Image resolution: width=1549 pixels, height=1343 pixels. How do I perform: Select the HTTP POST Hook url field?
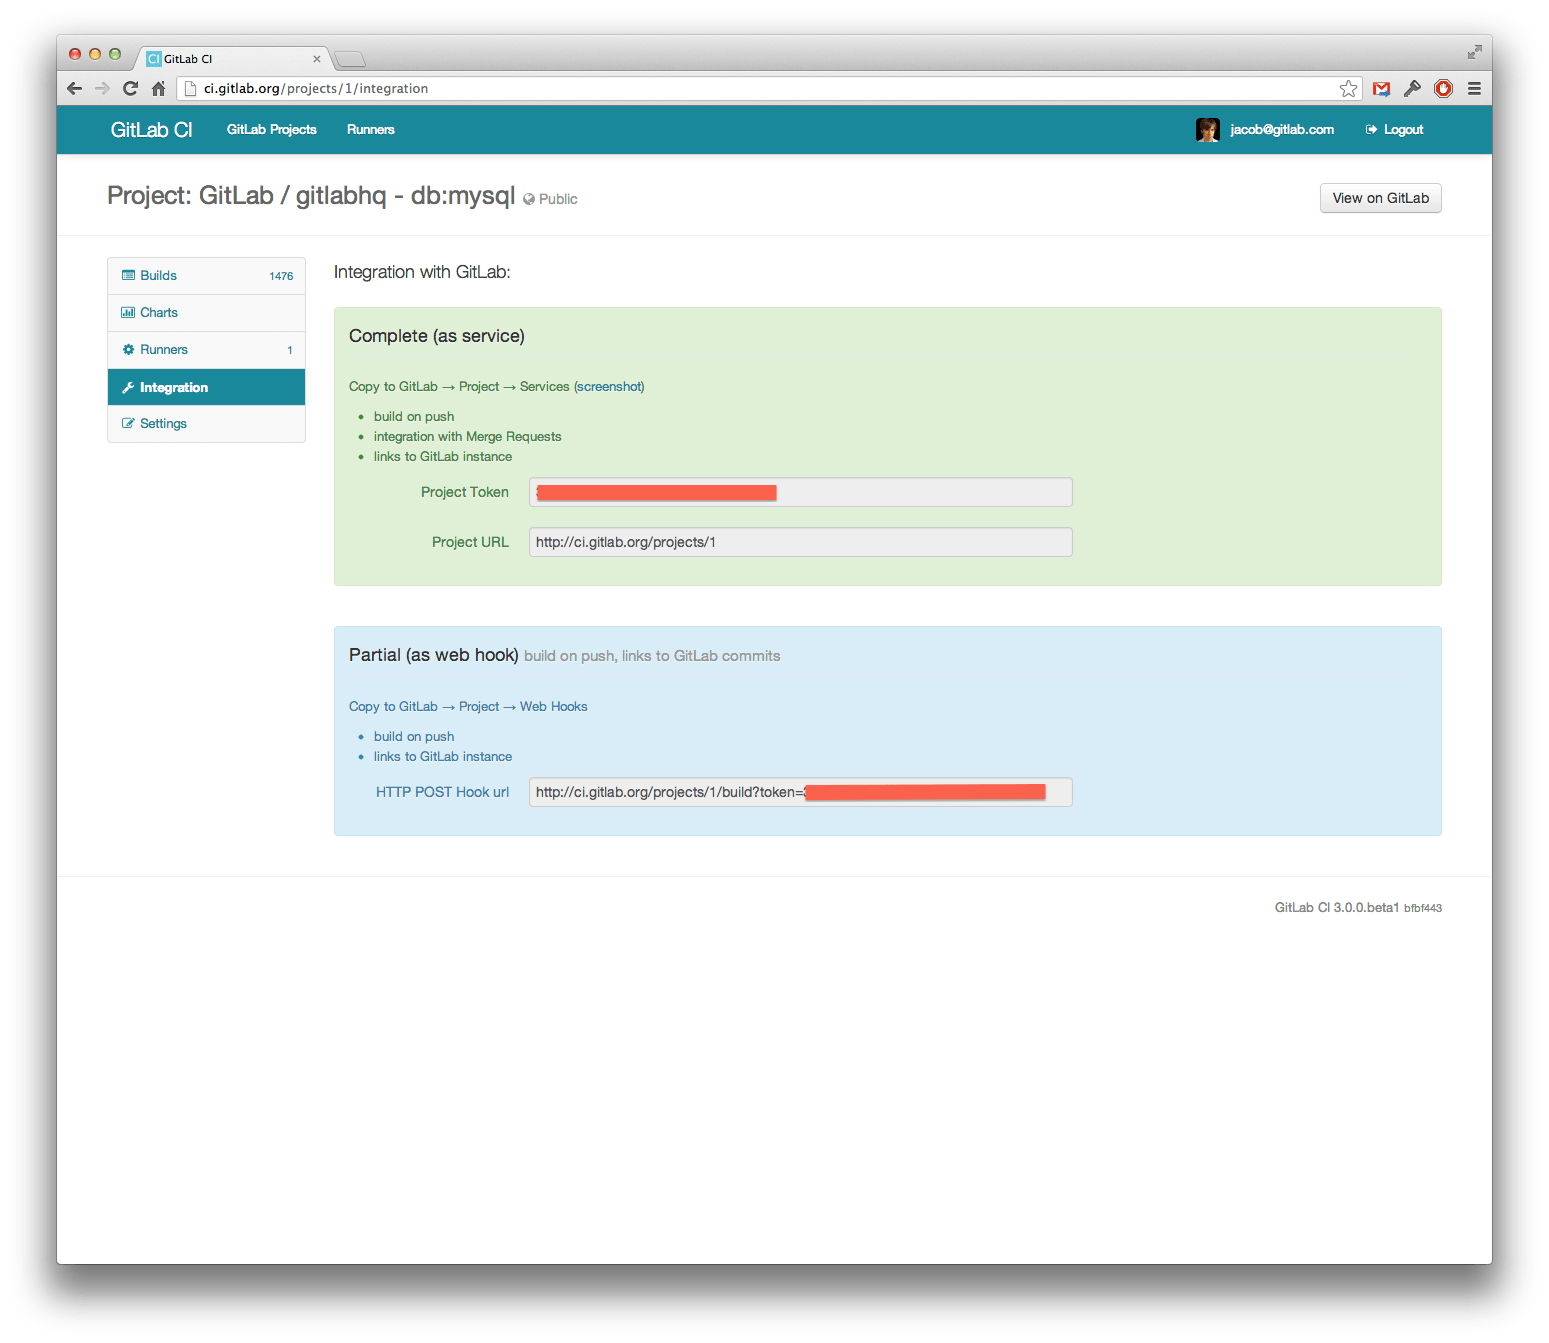click(800, 792)
